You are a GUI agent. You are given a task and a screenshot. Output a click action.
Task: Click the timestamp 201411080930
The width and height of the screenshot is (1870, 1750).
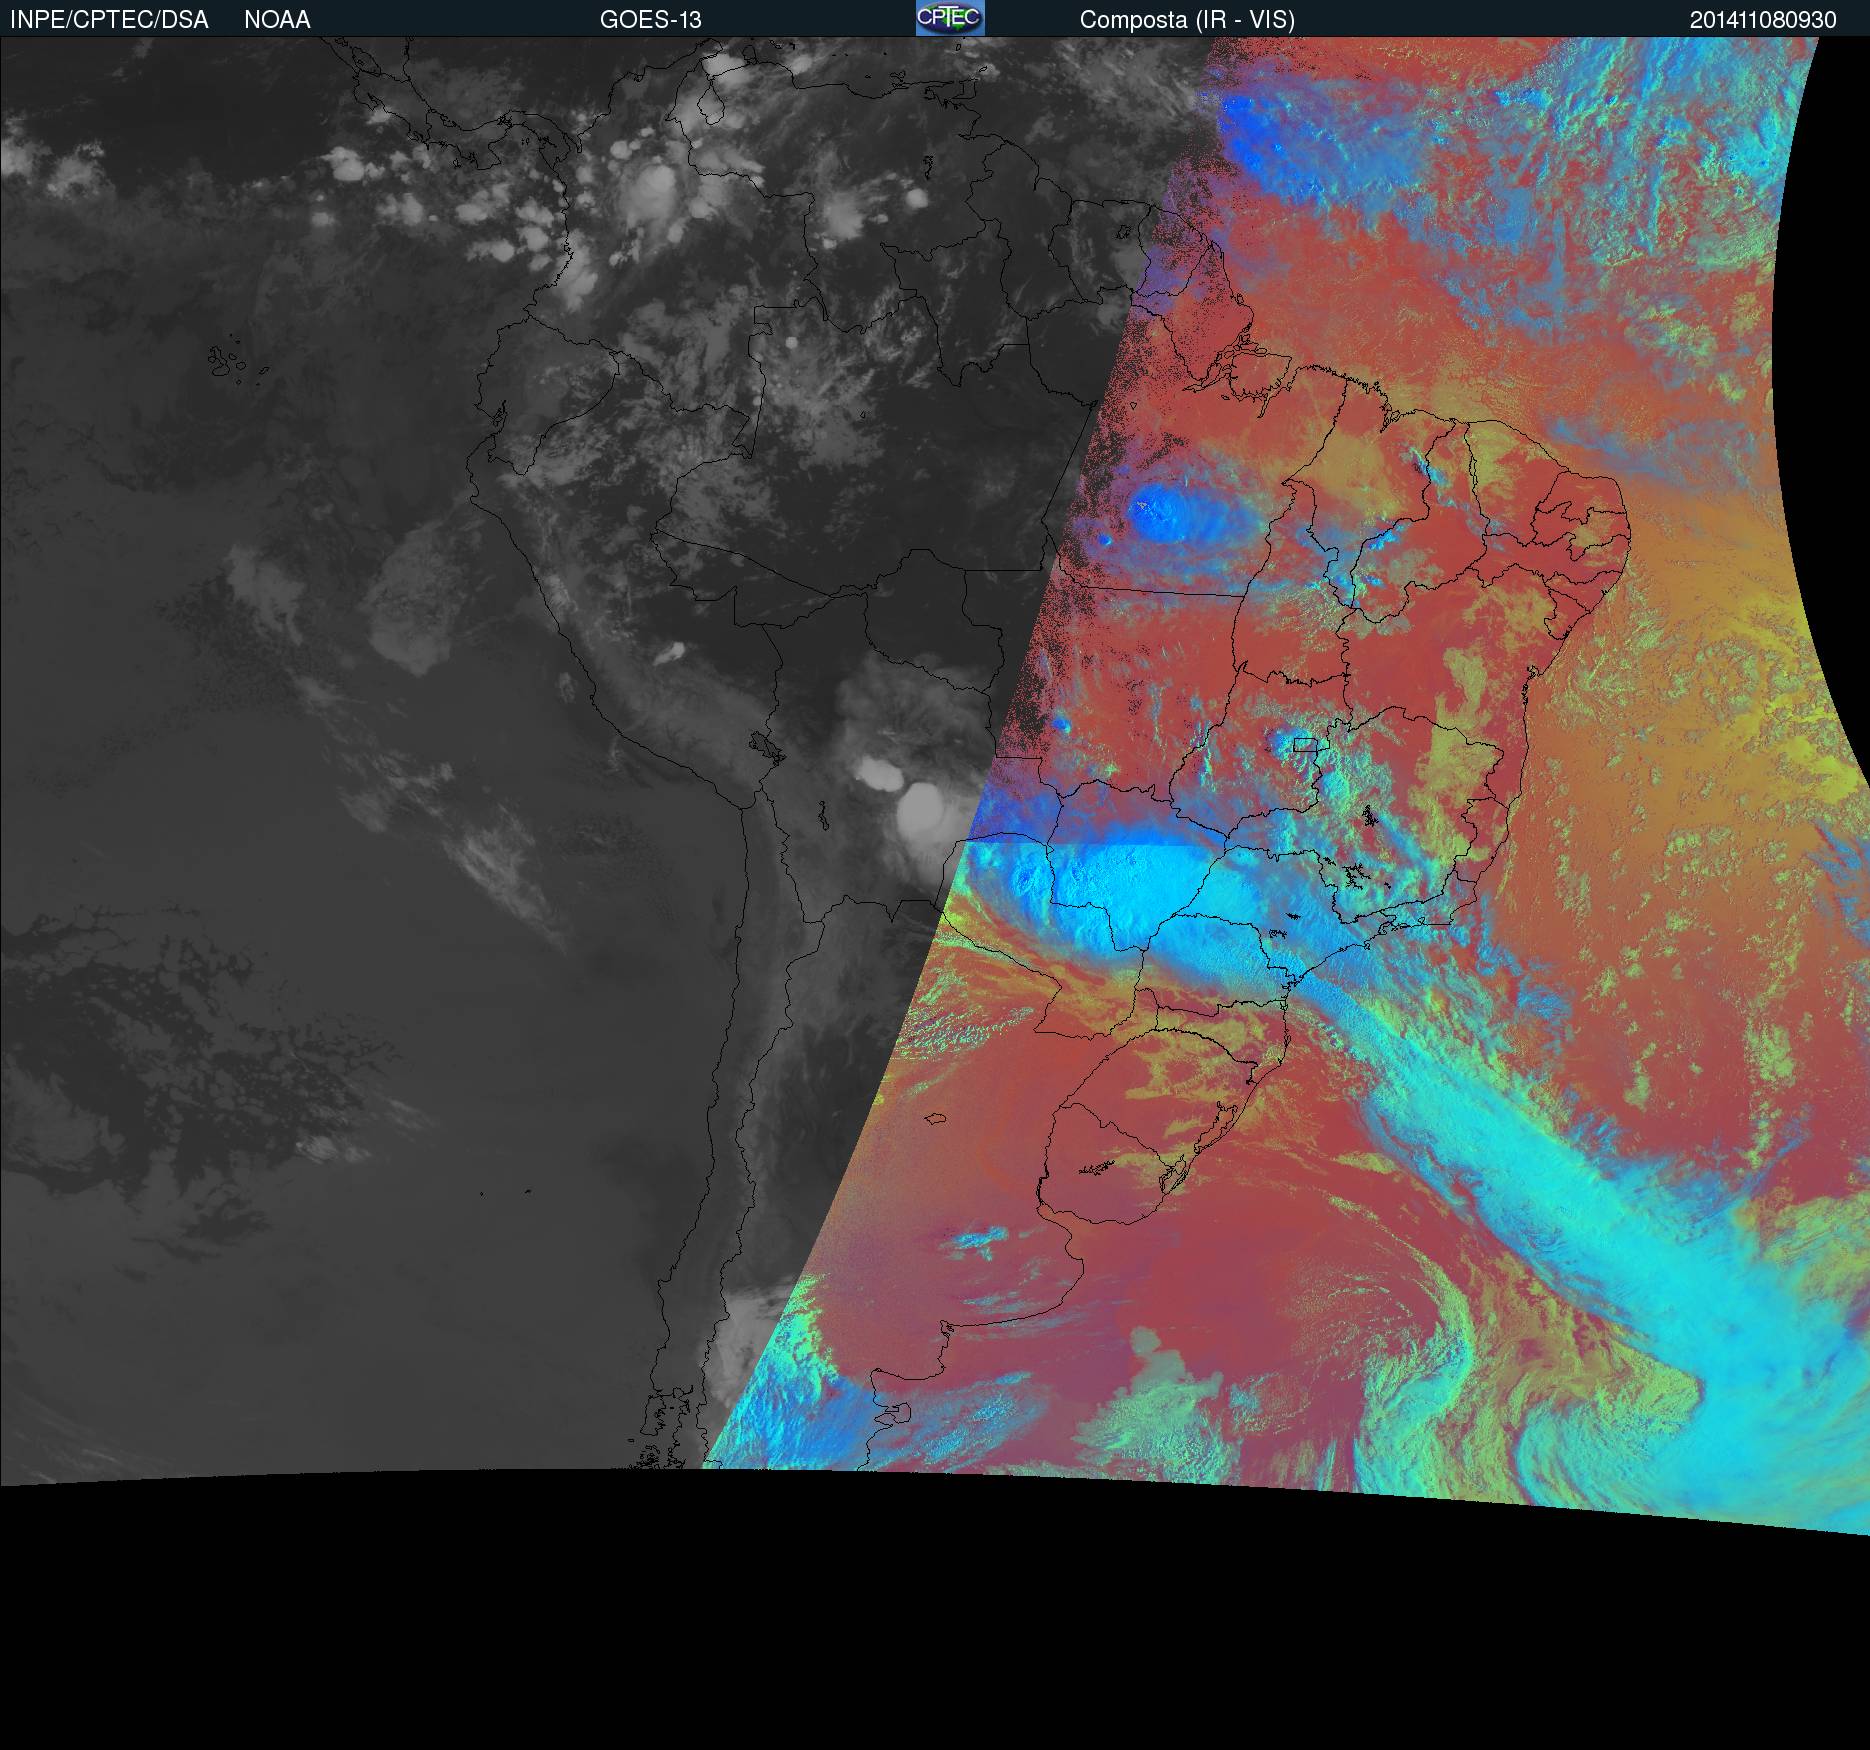pos(1763,20)
